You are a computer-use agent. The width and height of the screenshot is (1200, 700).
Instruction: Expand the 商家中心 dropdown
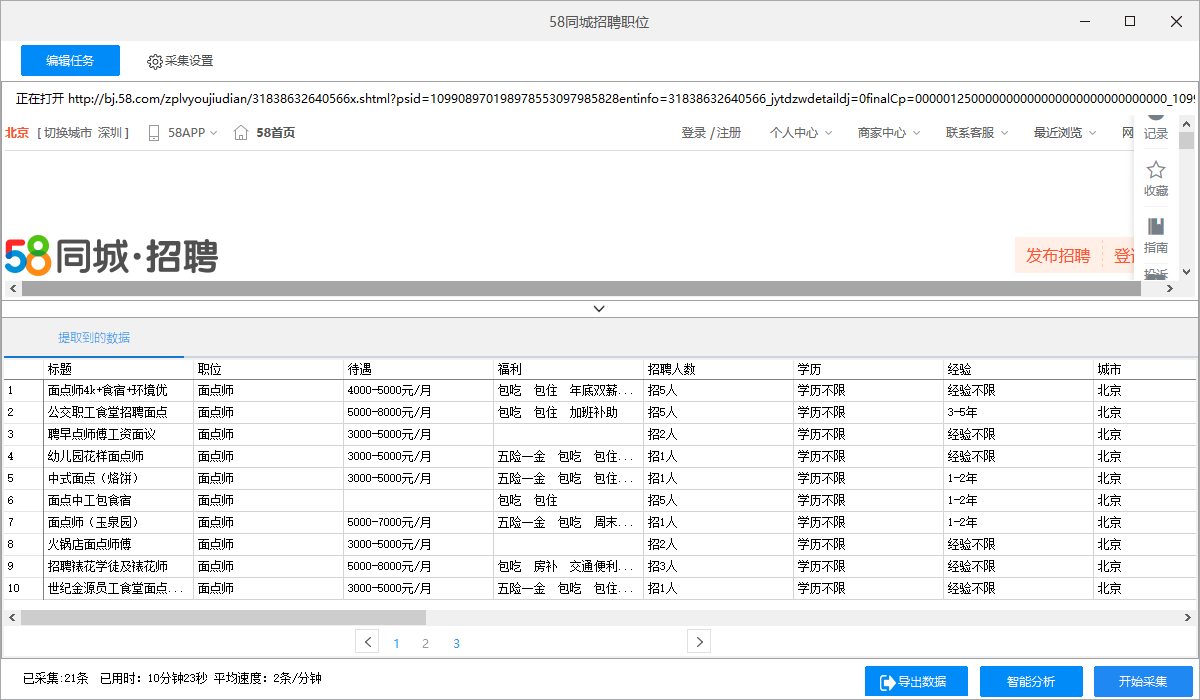[x=889, y=132]
